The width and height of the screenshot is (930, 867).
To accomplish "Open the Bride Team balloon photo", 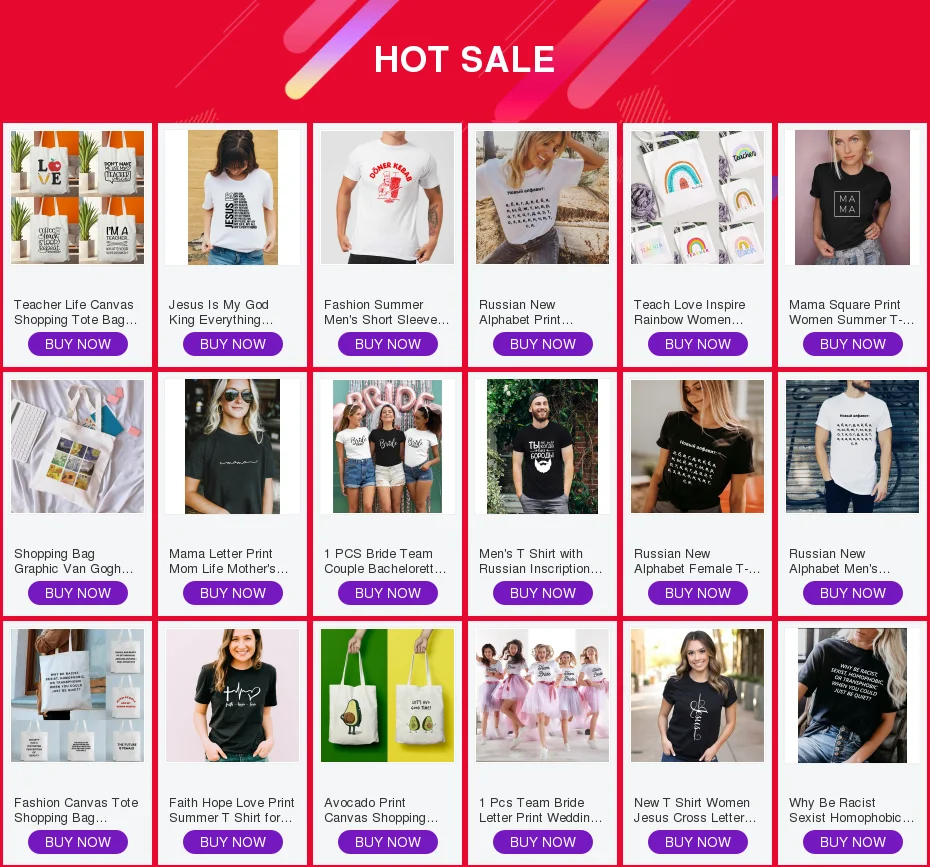I will 387,447.
